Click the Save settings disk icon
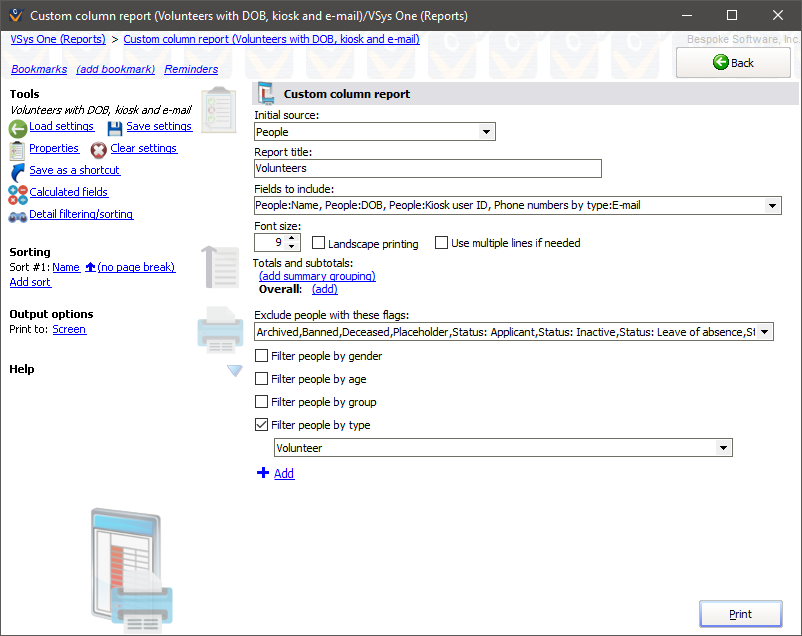The height and width of the screenshot is (636, 802). coord(113,126)
